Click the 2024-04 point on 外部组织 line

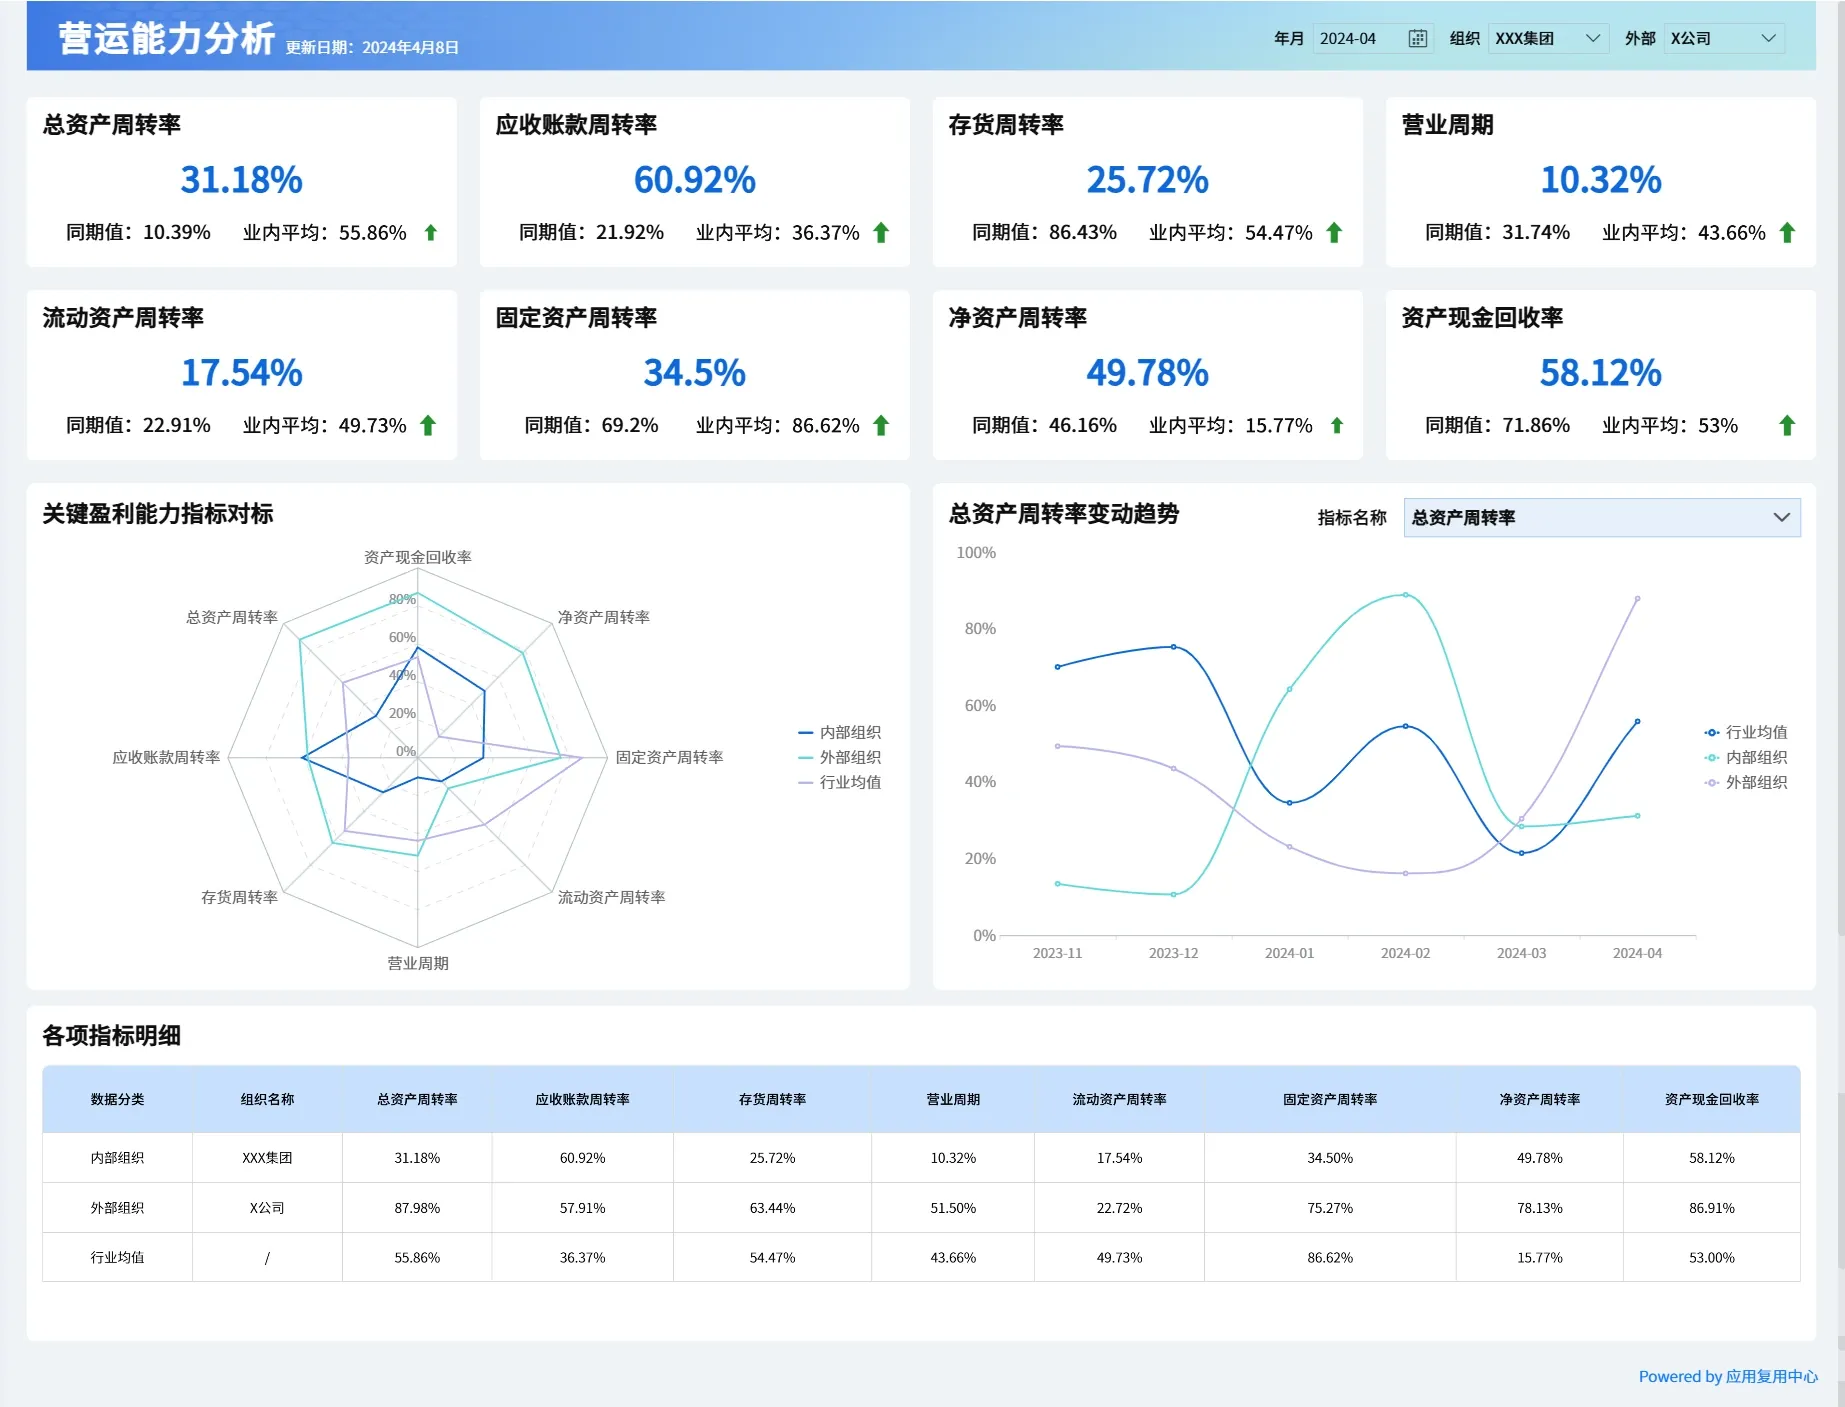coord(1638,599)
